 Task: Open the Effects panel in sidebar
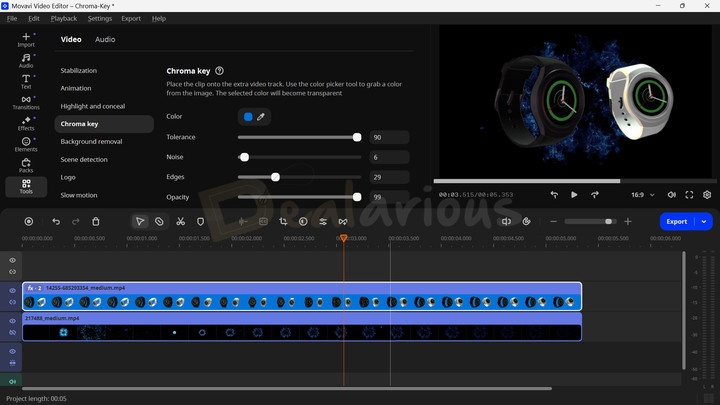point(26,122)
